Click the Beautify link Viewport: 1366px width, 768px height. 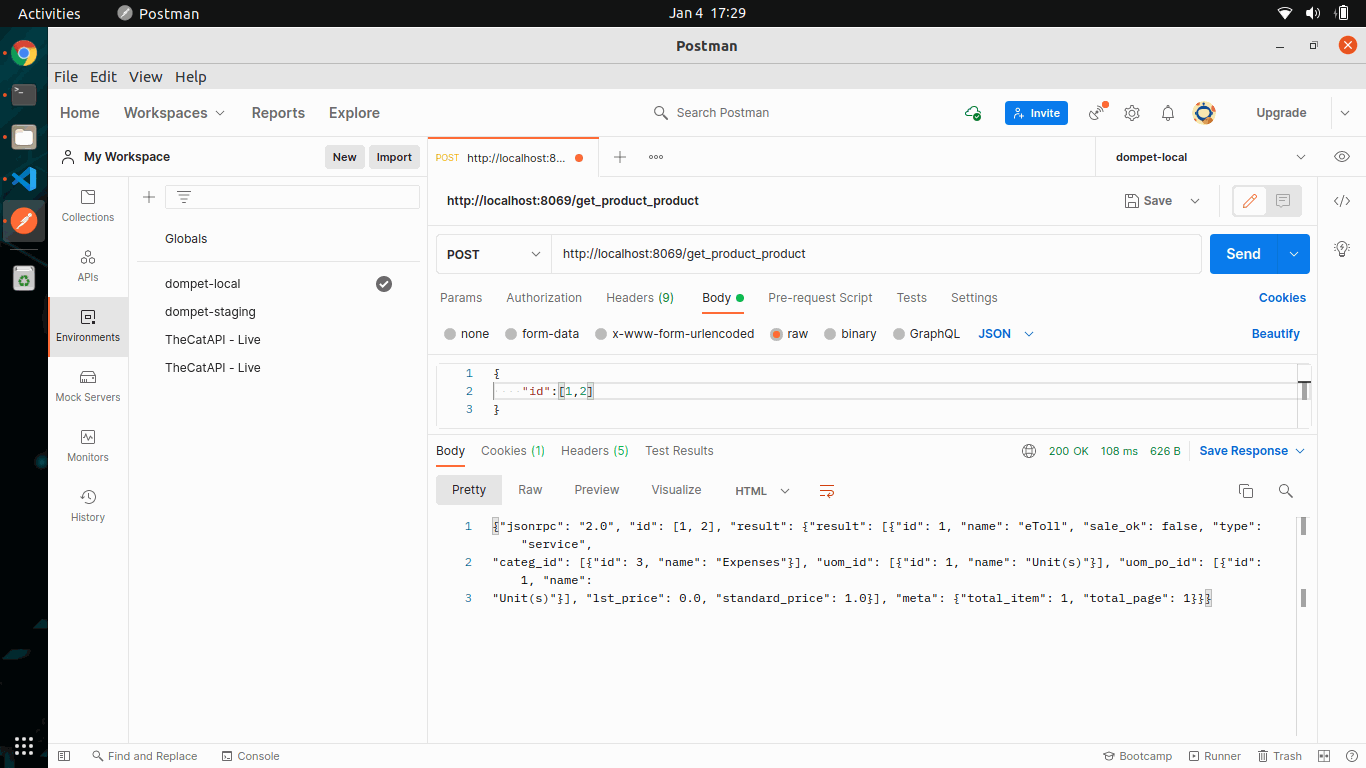tap(1275, 334)
